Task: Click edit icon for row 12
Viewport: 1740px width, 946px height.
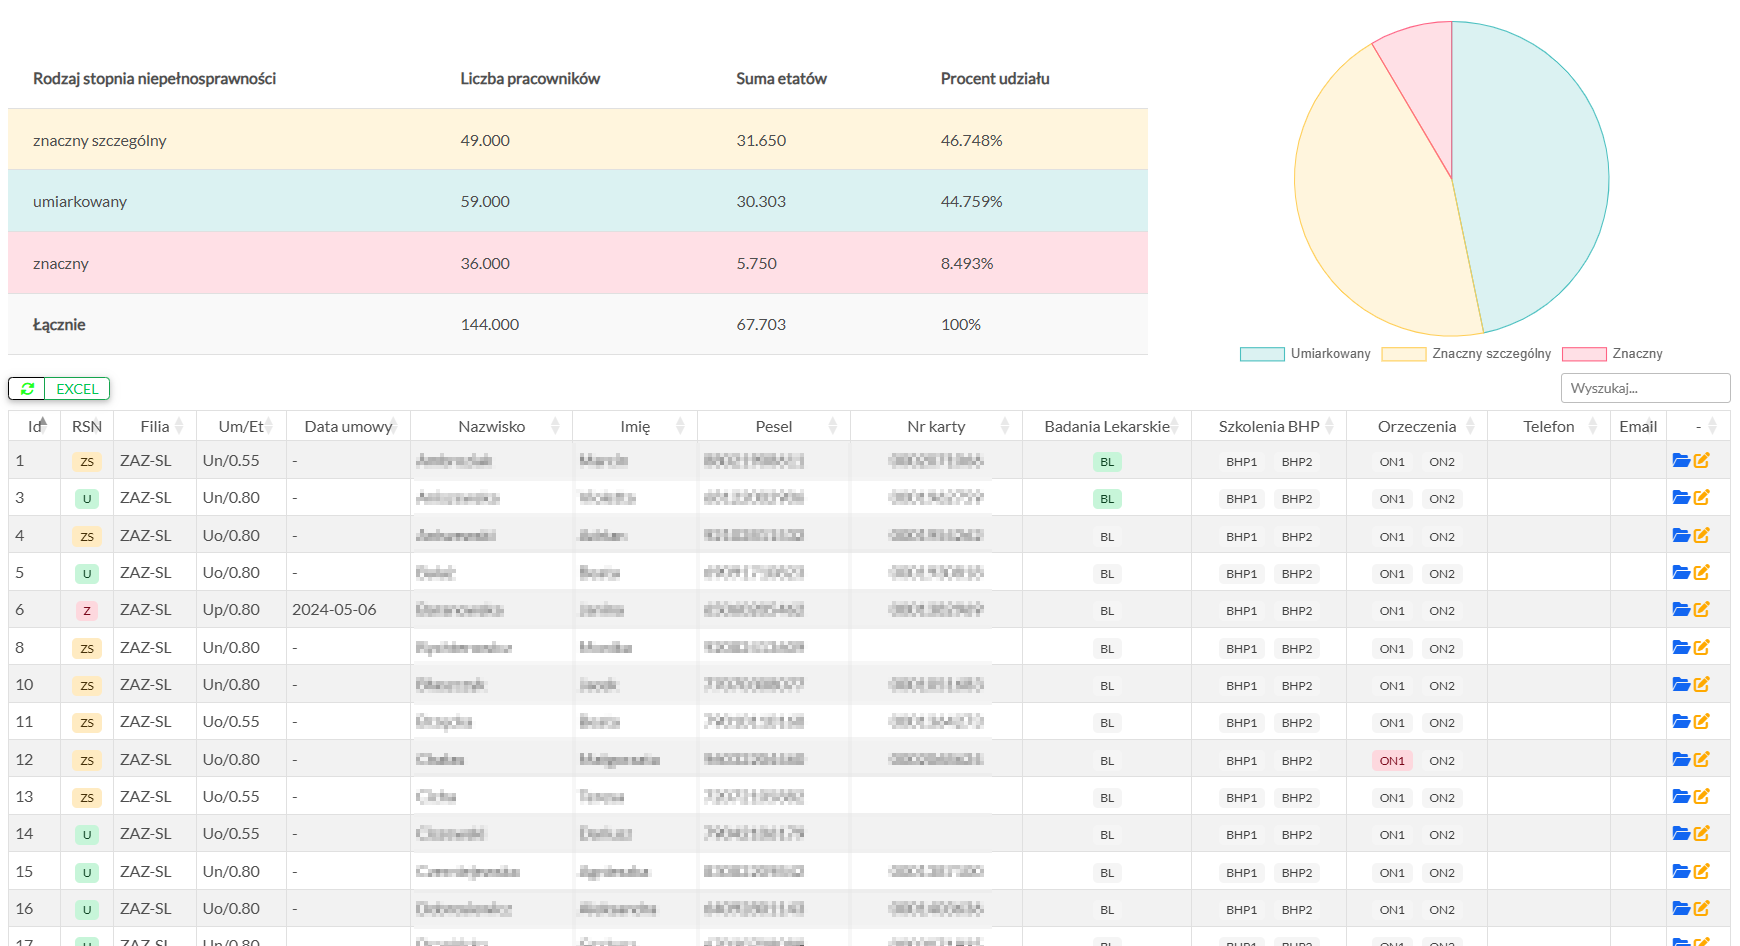Action: pyautogui.click(x=1702, y=760)
